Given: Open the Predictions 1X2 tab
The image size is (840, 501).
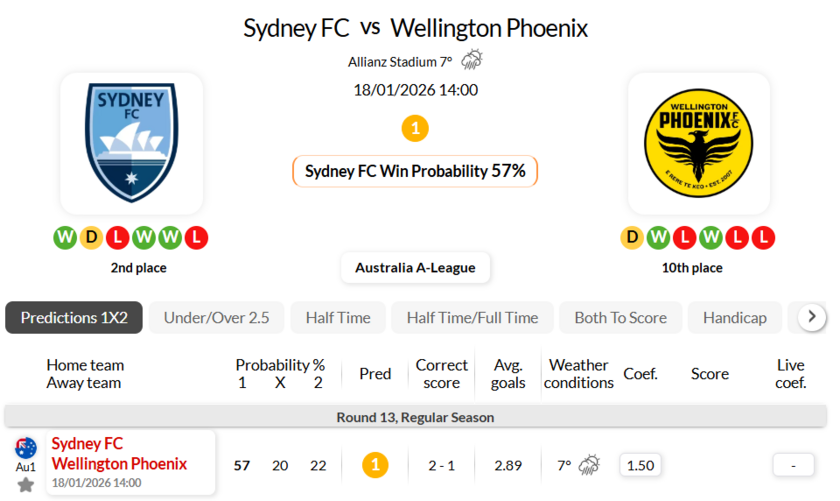Looking at the screenshot, I should pyautogui.click(x=74, y=318).
